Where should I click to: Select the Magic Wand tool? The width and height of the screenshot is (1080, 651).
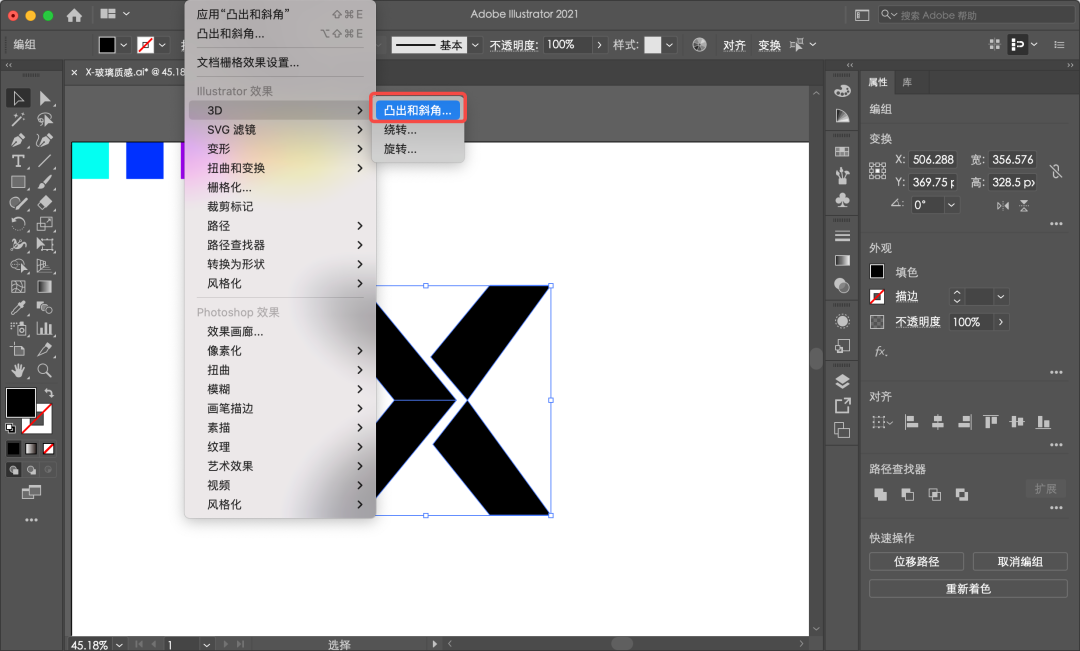(18, 119)
